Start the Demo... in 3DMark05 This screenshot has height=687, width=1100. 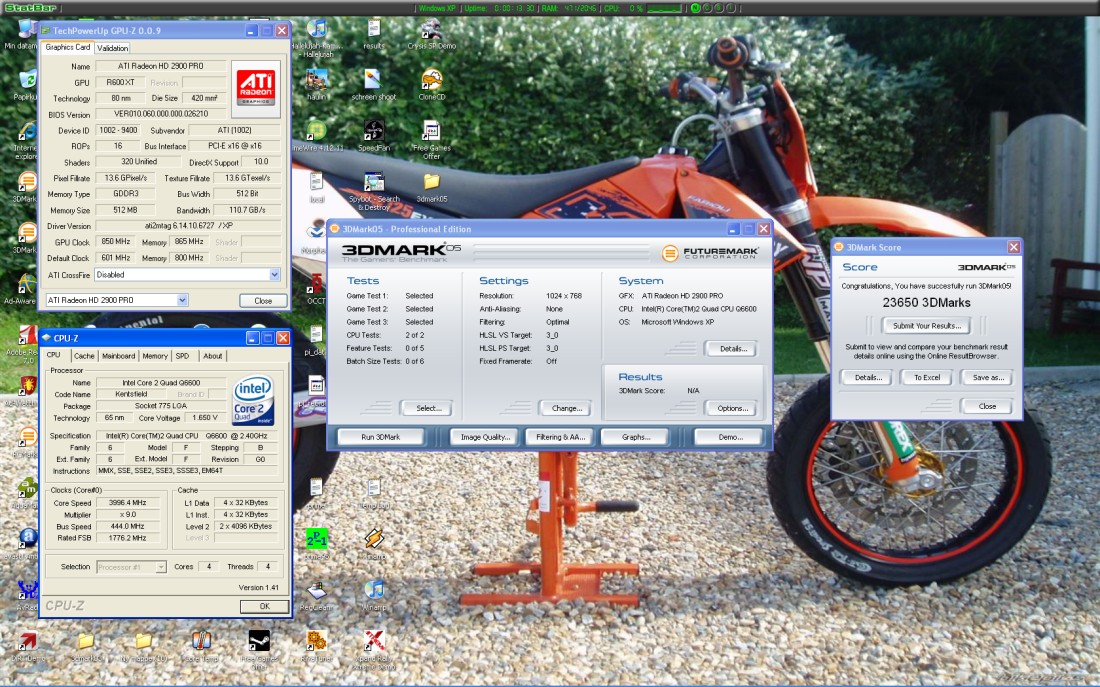[x=730, y=436]
